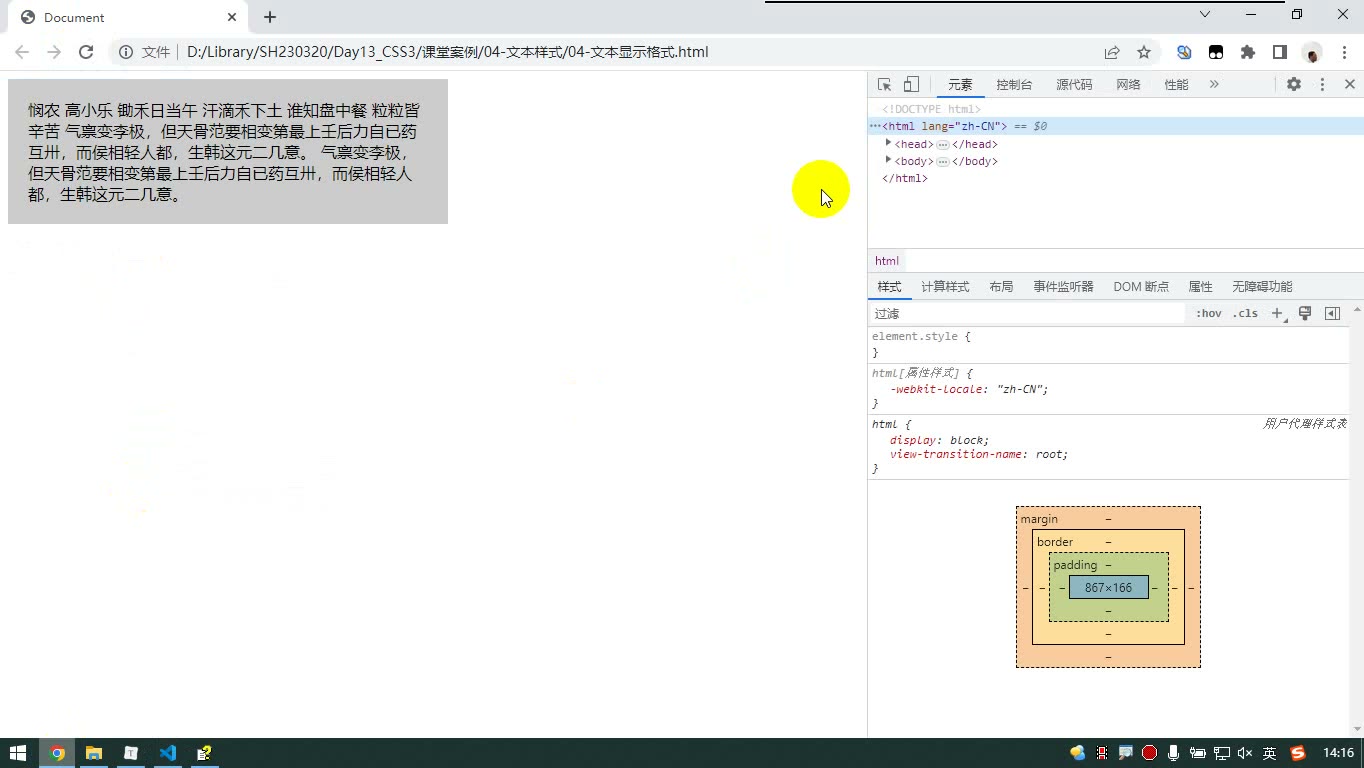This screenshot has height=768, width=1364.
Task: Expand the body element node
Action: click(888, 161)
